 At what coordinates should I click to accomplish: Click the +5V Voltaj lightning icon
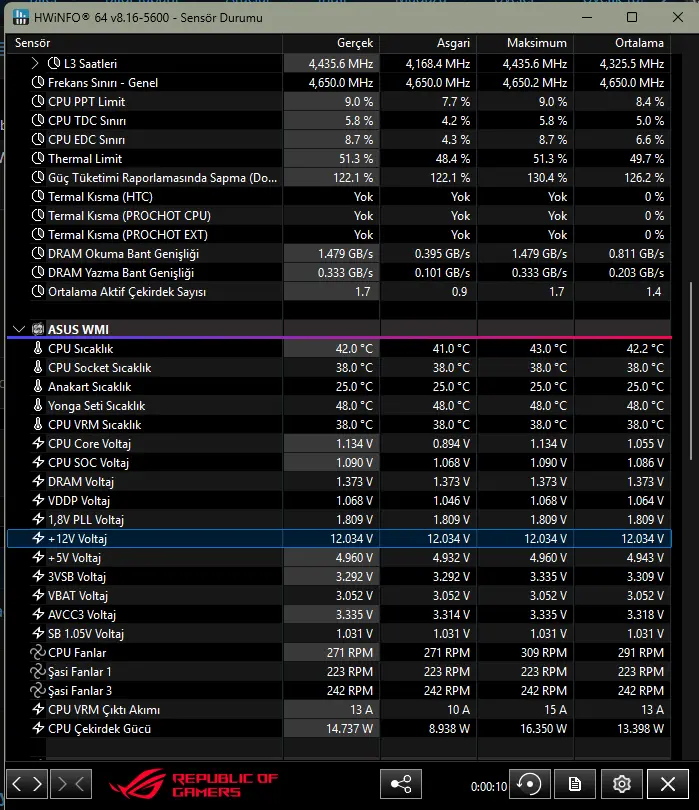(x=38, y=557)
